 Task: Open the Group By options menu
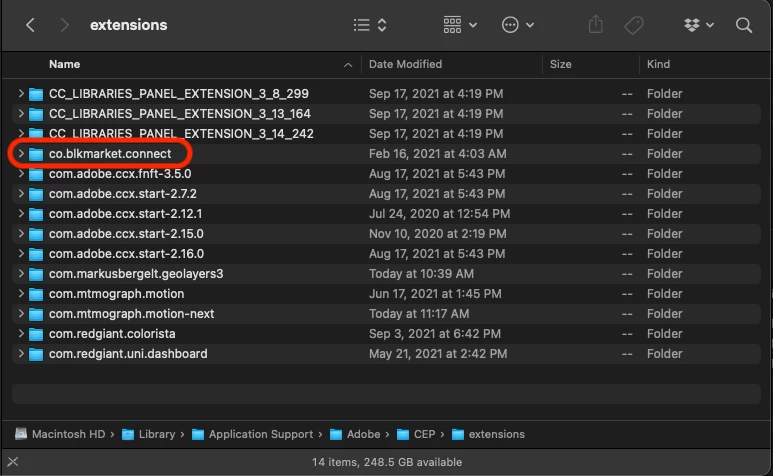point(459,25)
